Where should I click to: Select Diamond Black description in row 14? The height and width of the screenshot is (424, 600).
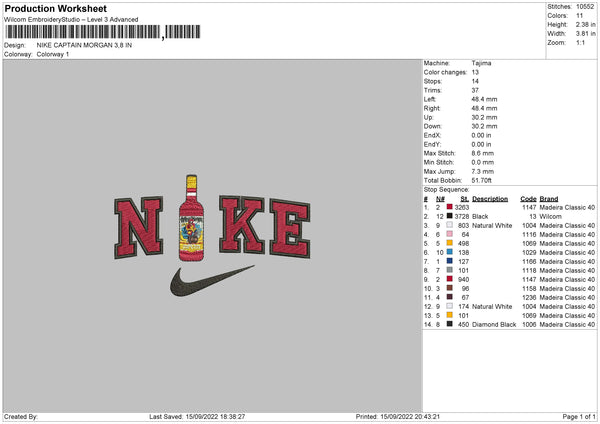click(x=494, y=325)
